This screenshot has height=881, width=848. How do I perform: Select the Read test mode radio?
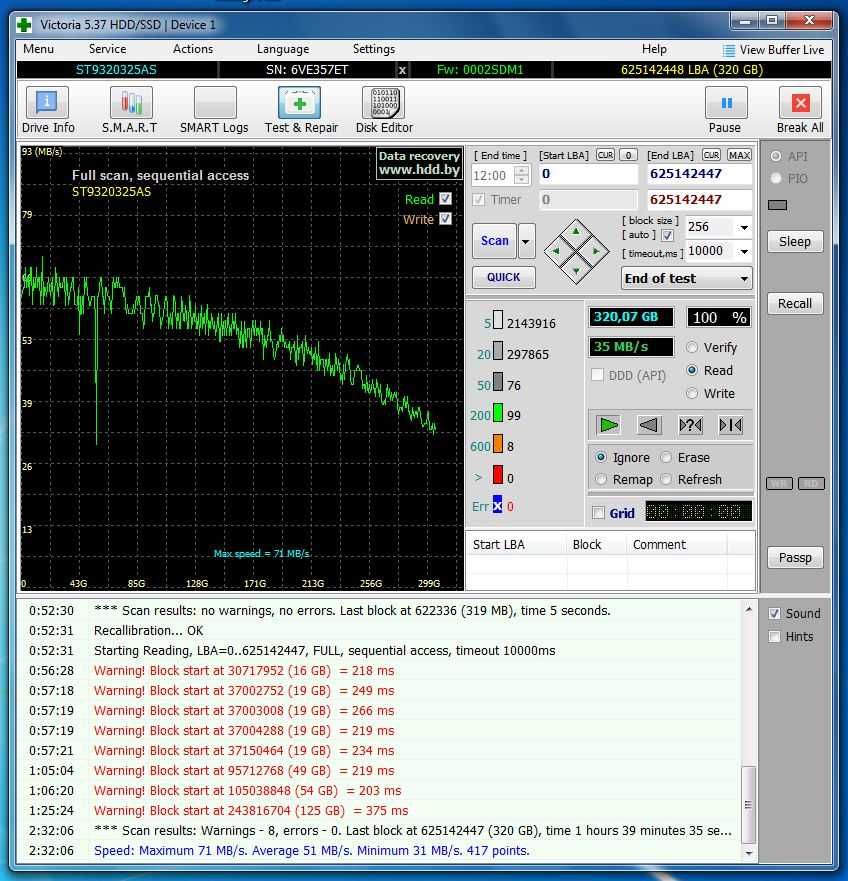692,370
